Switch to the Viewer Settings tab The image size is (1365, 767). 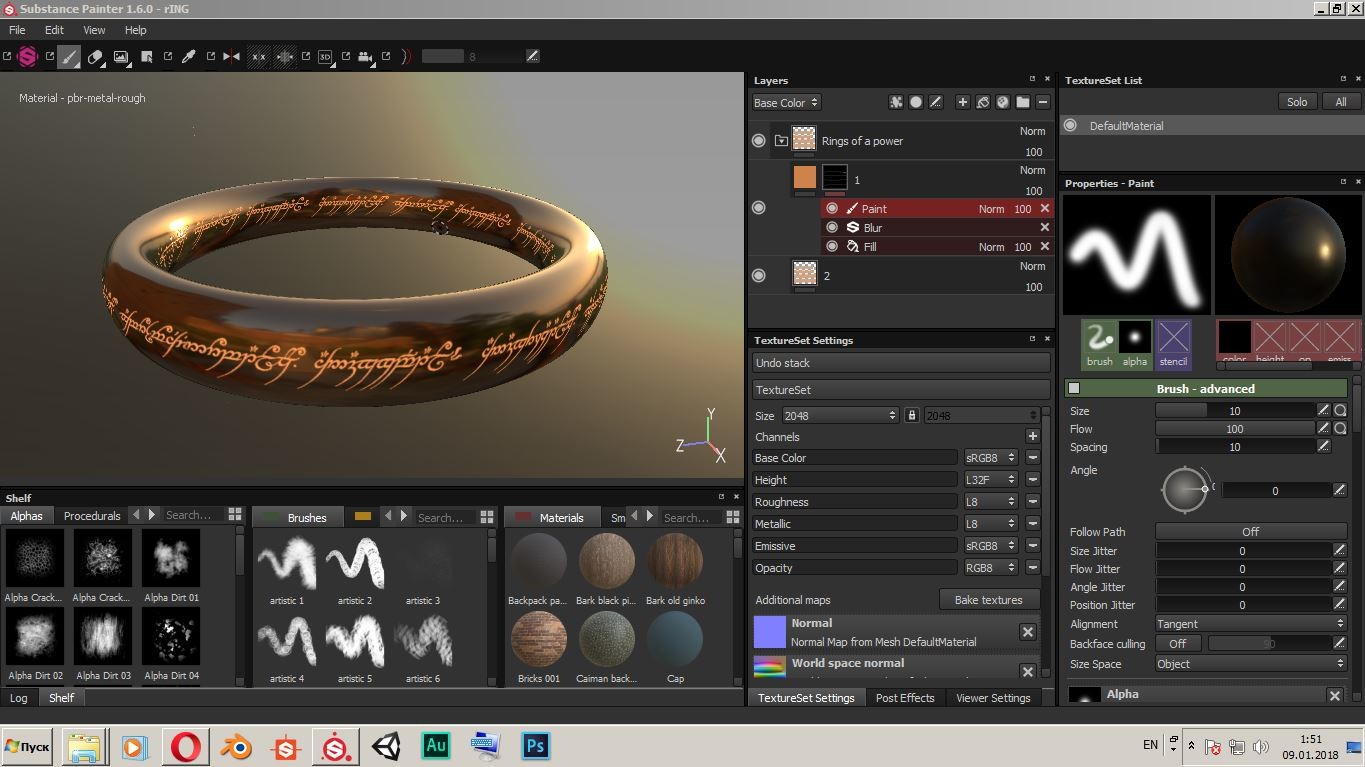click(x=993, y=698)
